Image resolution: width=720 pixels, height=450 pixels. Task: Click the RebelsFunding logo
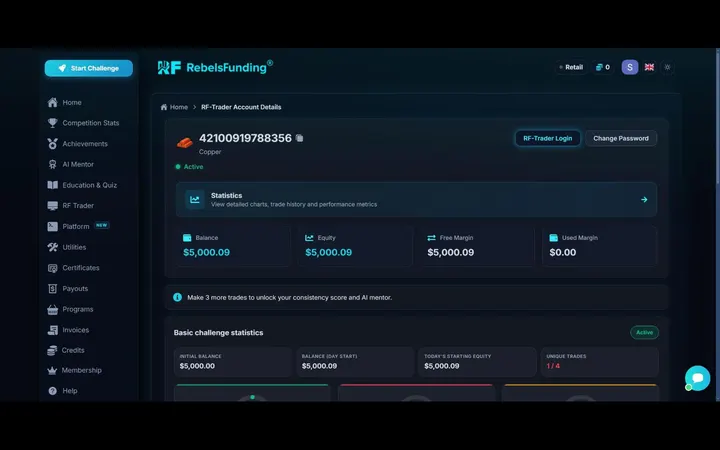coord(215,68)
